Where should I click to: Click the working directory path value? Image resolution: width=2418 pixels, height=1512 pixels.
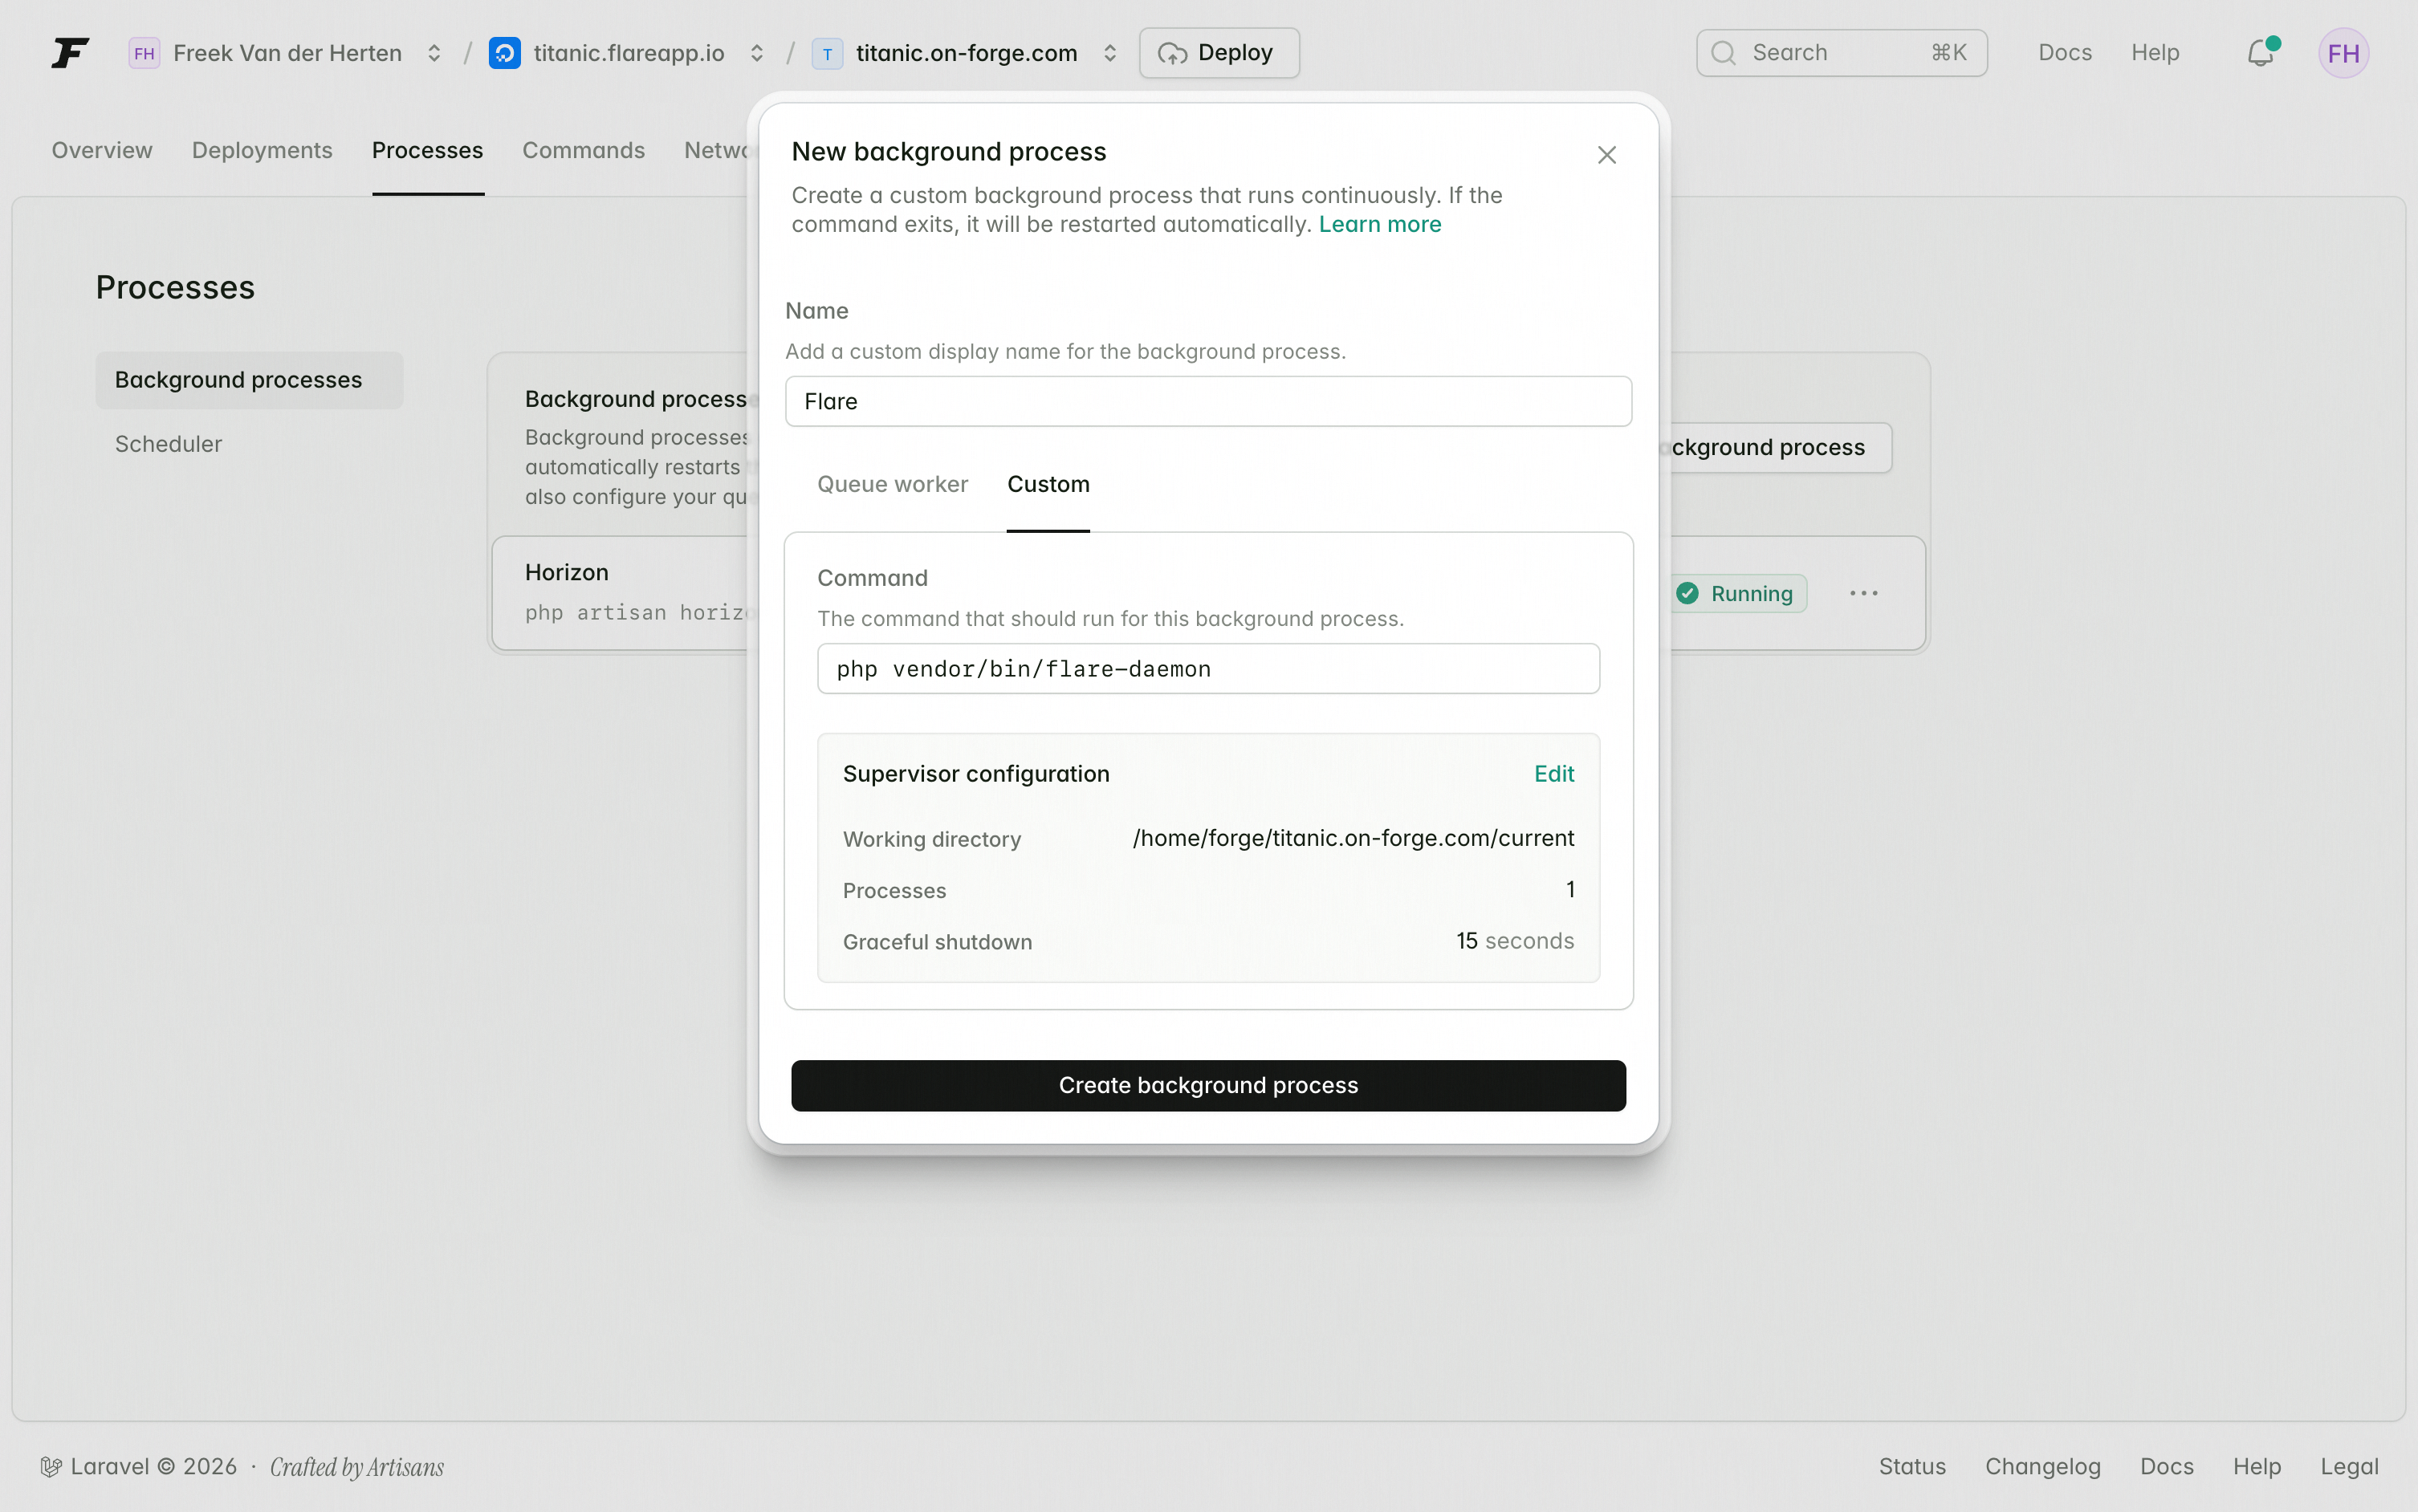(1353, 838)
